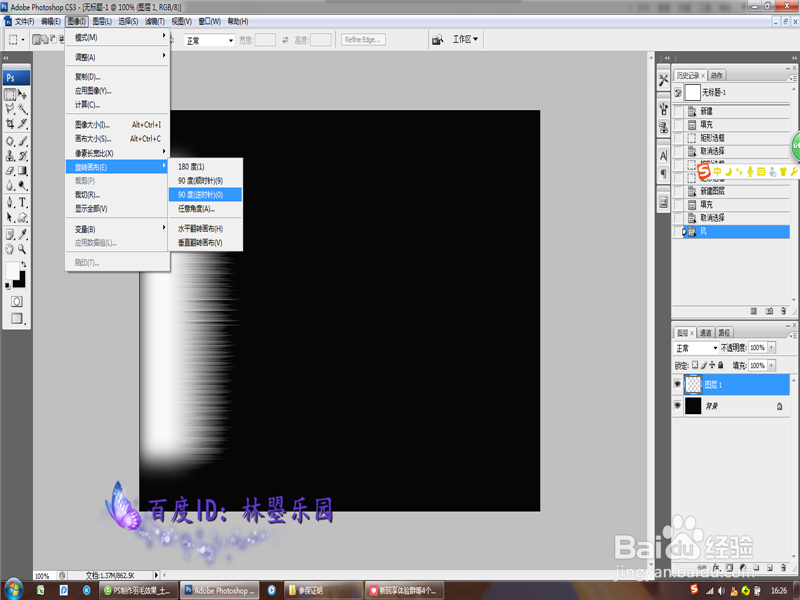Toggle lock all for layer
The height and width of the screenshot is (600, 800).
click(720, 365)
